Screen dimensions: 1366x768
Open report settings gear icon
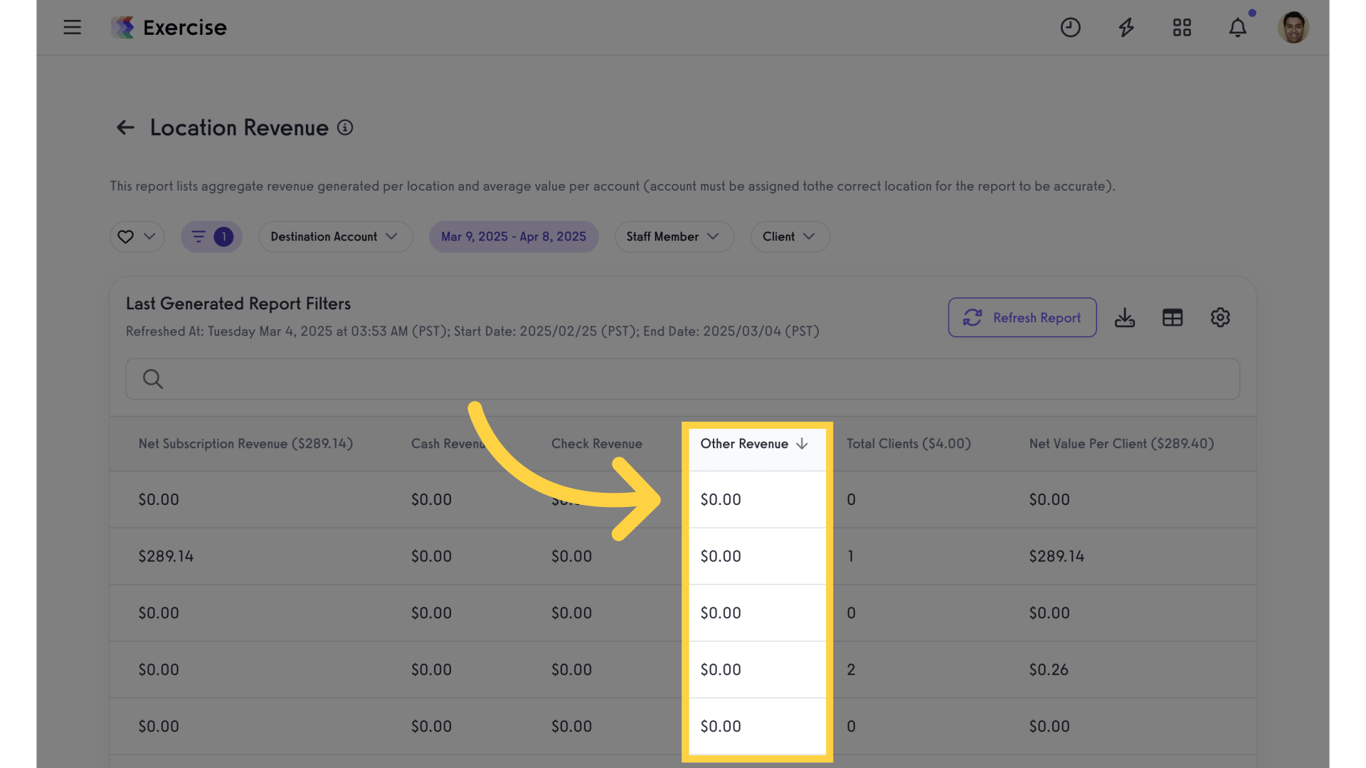click(1220, 317)
